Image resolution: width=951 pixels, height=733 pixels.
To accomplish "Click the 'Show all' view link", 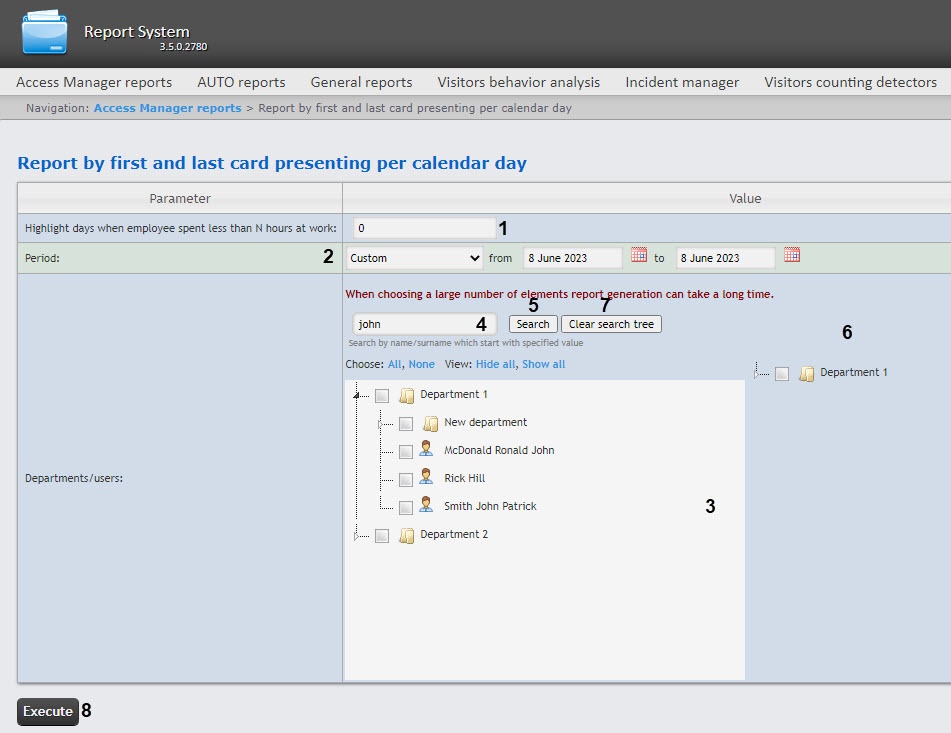I will pos(543,364).
